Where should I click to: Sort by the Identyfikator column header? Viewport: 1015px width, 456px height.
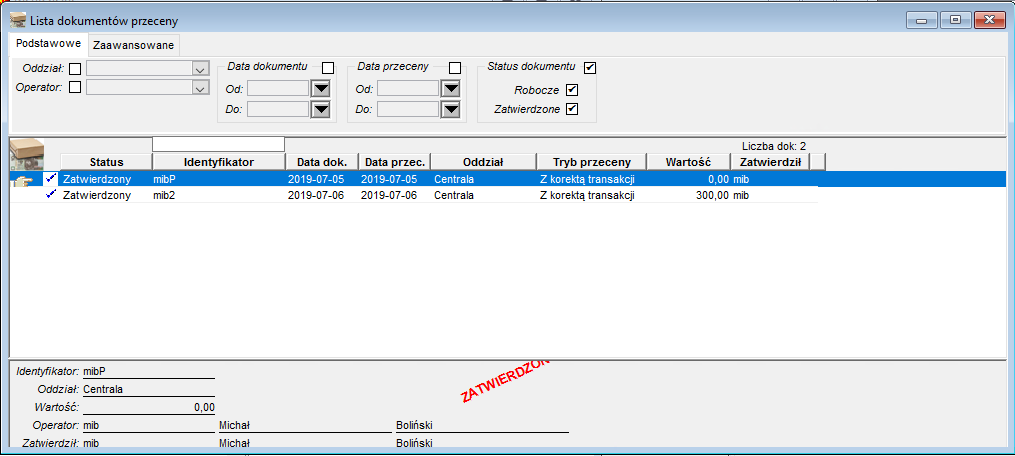(219, 161)
